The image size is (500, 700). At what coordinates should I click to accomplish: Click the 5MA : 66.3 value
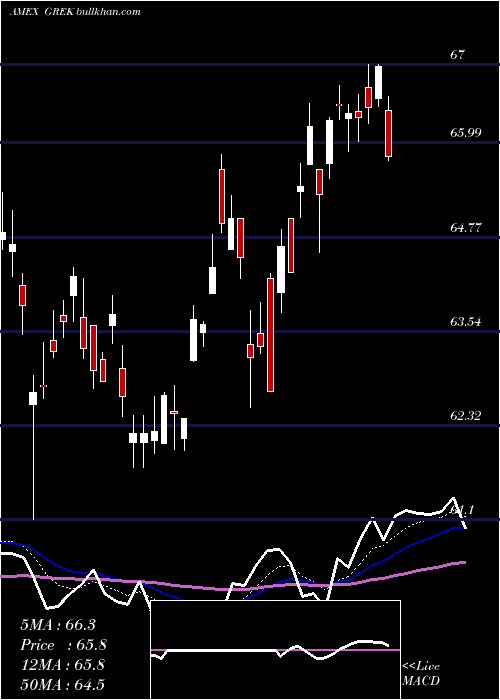[58, 625]
